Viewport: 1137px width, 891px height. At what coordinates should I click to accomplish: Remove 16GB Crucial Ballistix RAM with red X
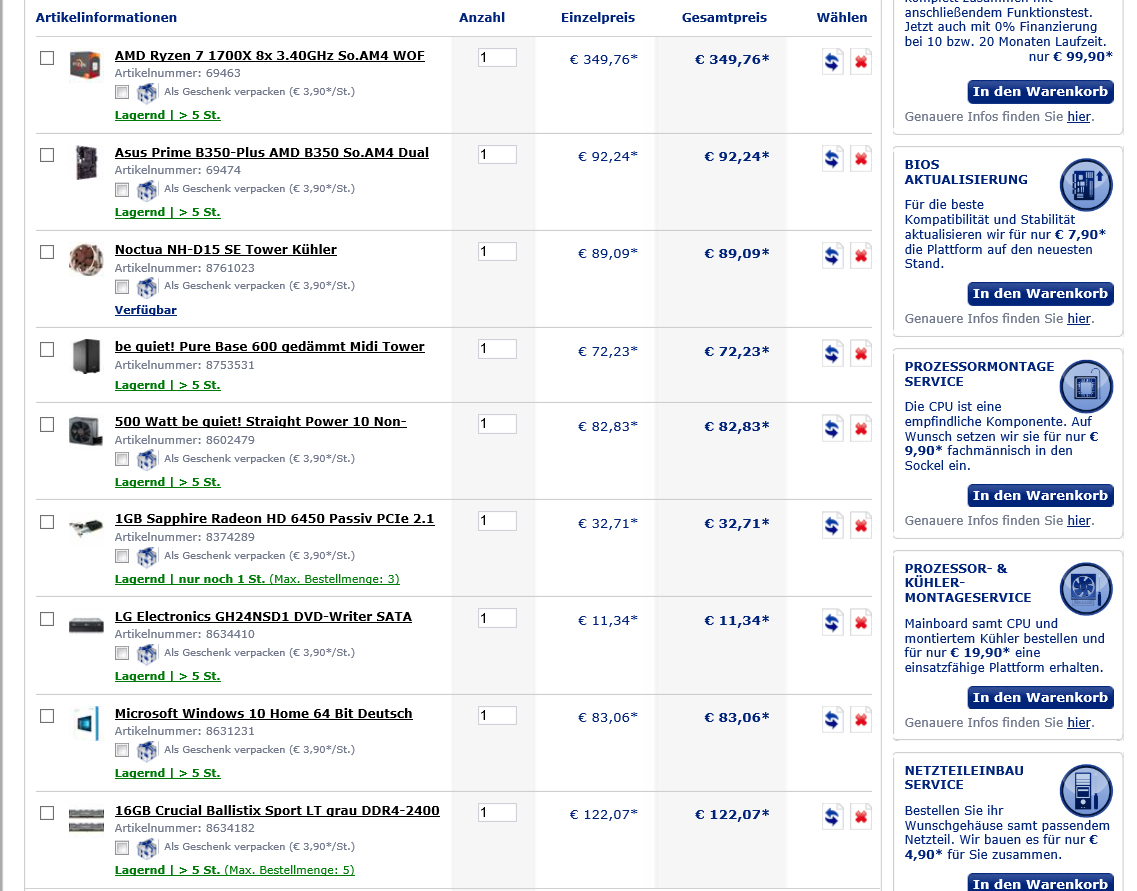point(861,816)
